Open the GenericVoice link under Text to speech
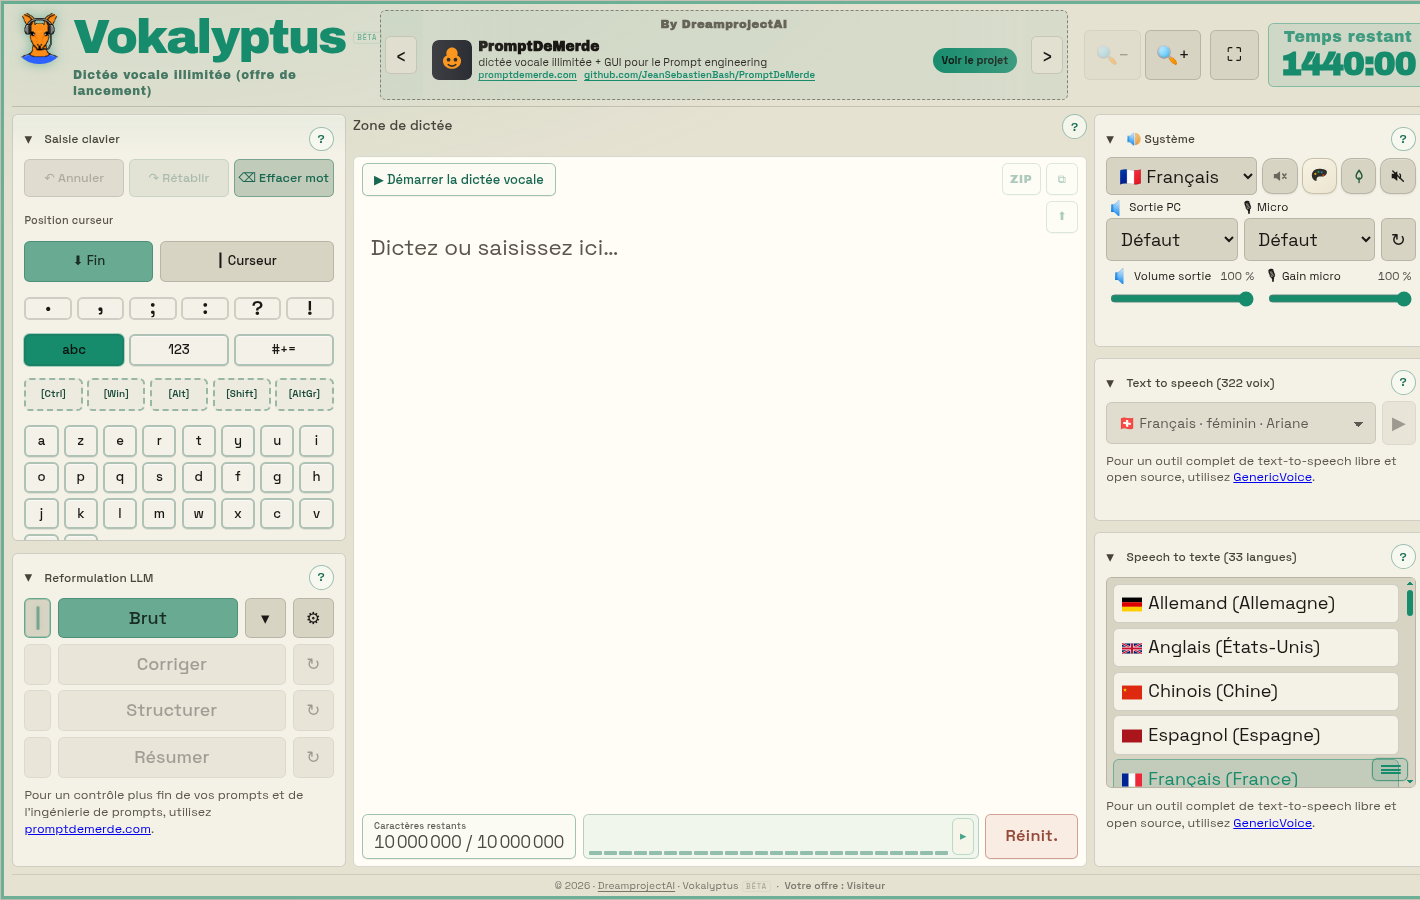The image size is (1420, 900). point(1272,477)
